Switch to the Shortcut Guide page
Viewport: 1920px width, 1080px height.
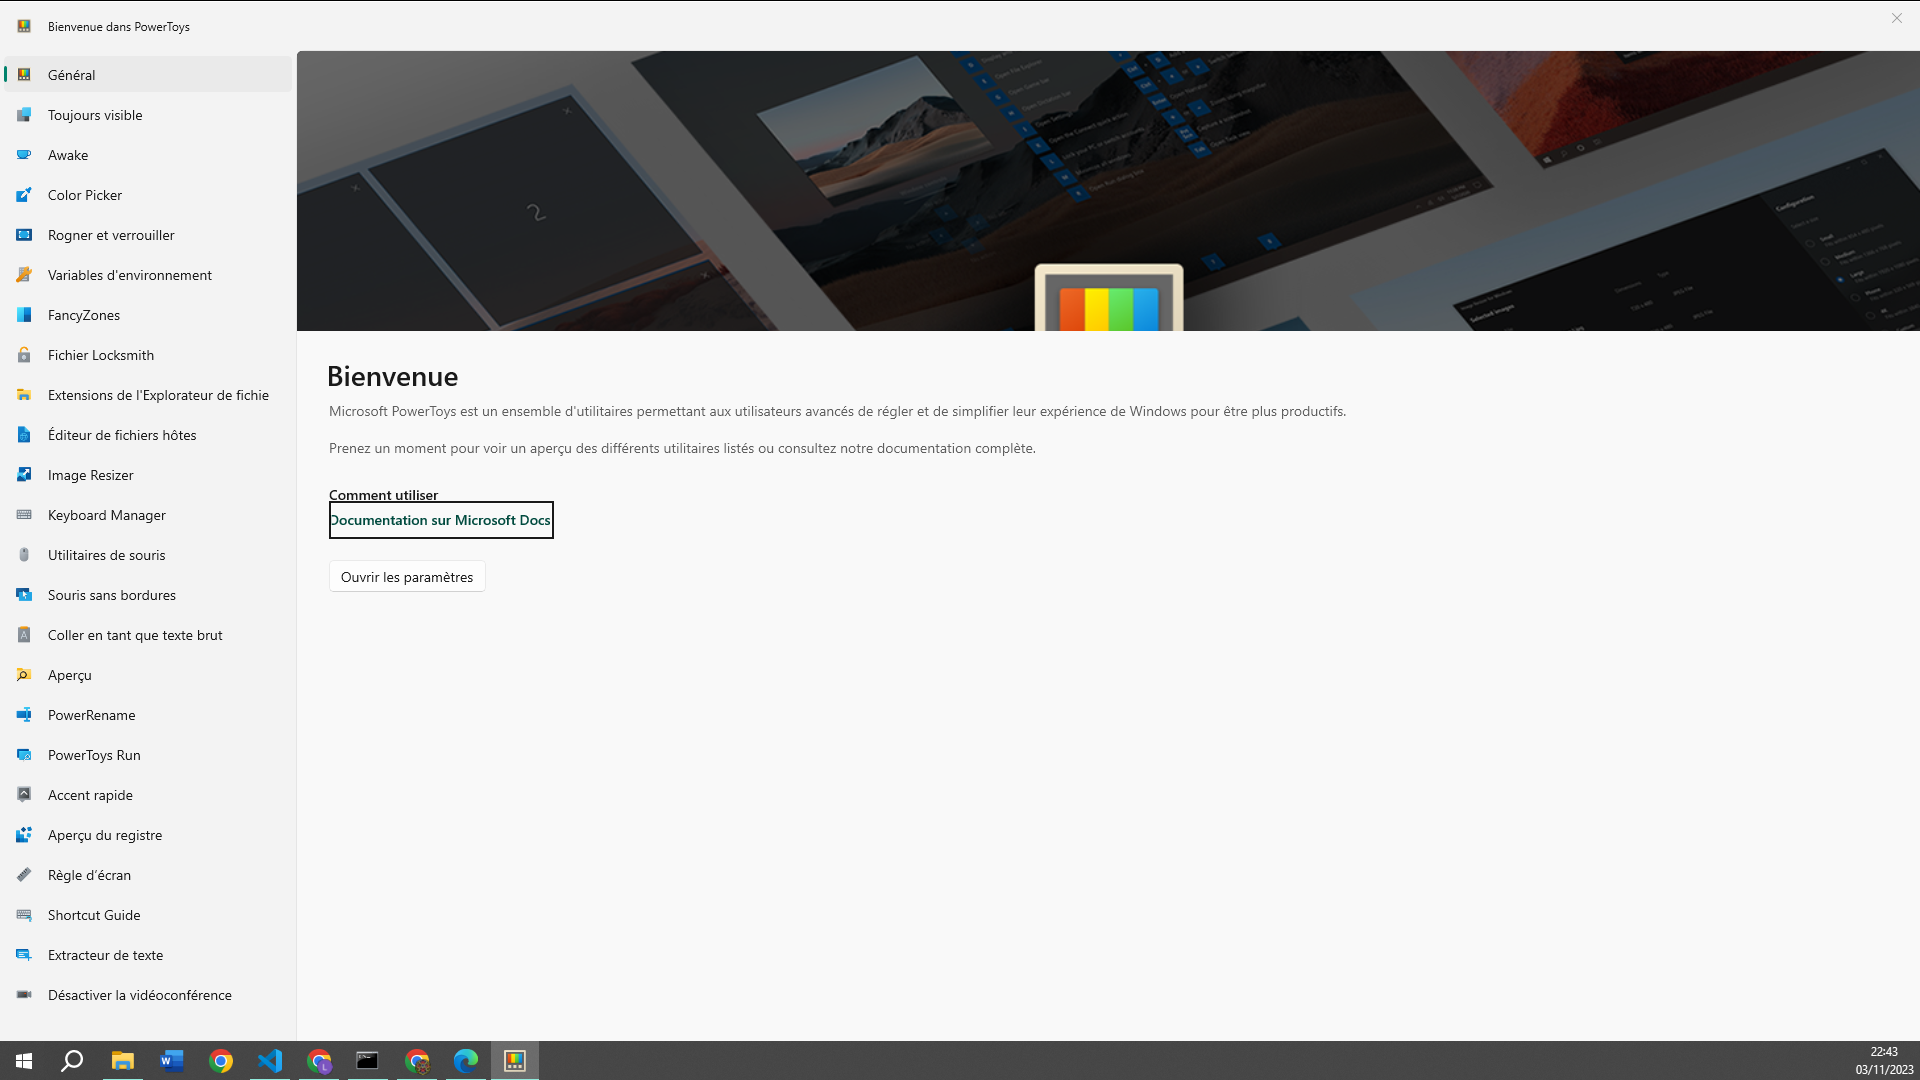point(148,915)
